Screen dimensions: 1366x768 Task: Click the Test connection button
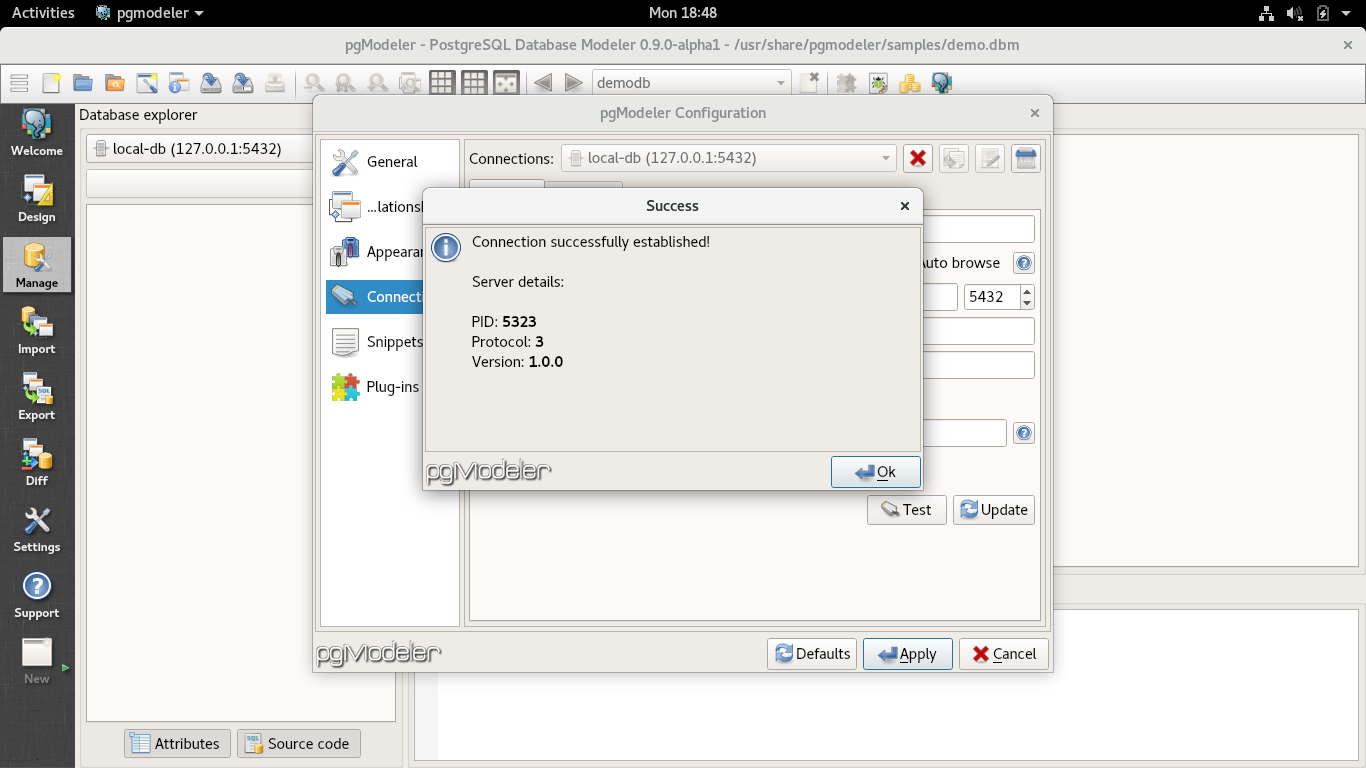[x=906, y=510]
